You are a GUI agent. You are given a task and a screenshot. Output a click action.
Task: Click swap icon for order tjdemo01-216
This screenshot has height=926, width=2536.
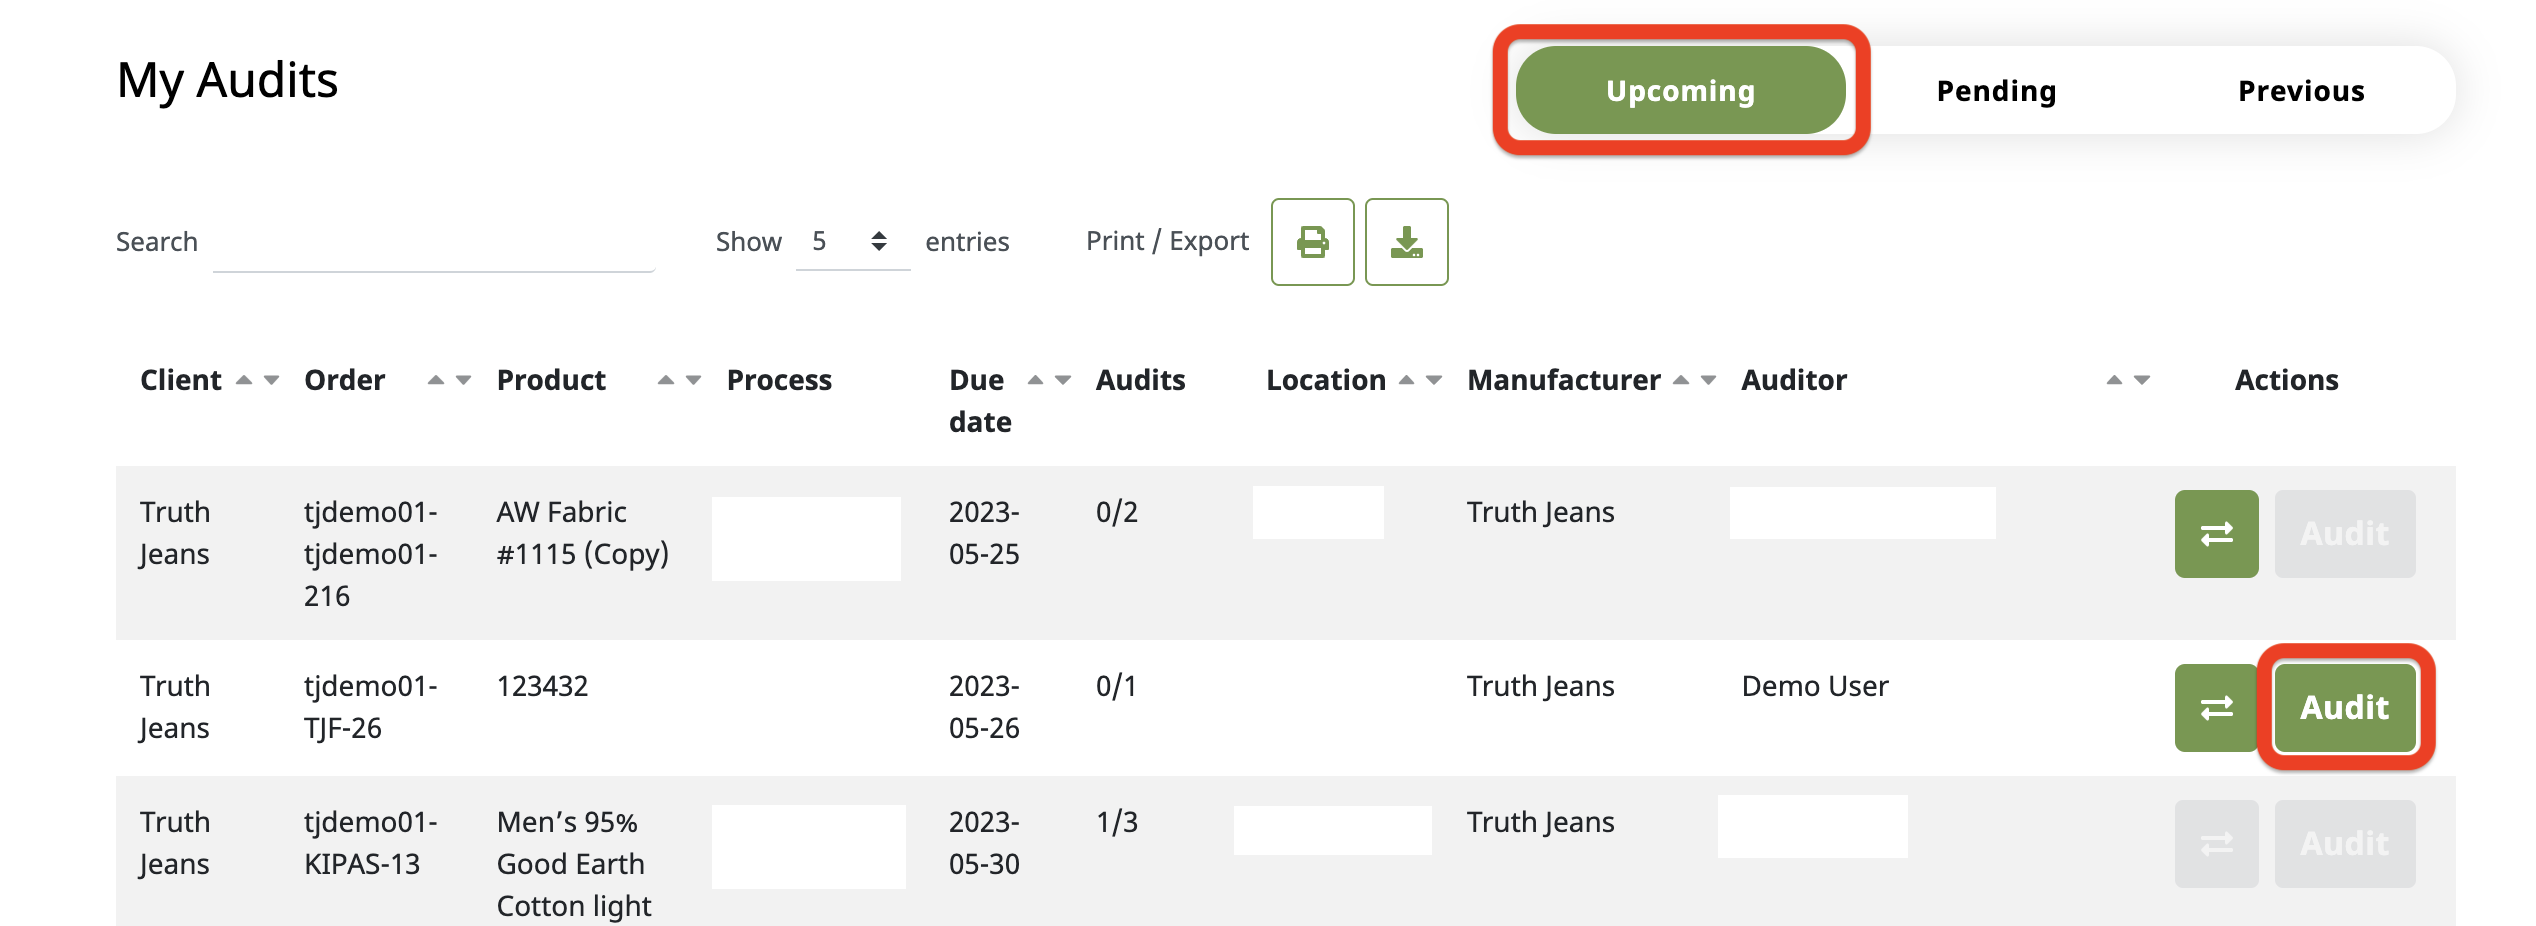[x=2216, y=534]
